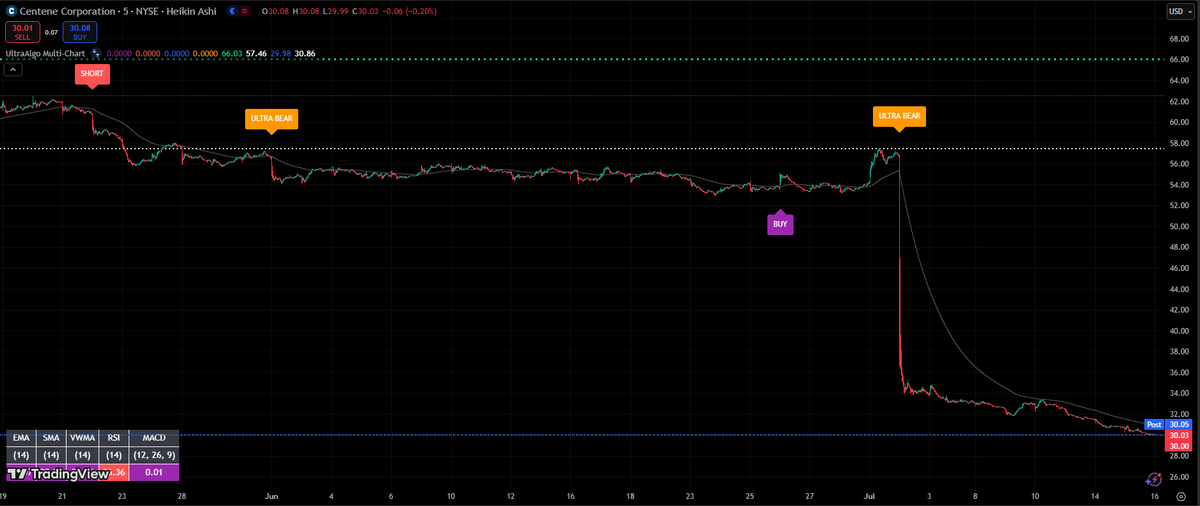The height and width of the screenshot is (506, 1200).
Task: Click the purple BUY signal label
Action: coord(781,223)
